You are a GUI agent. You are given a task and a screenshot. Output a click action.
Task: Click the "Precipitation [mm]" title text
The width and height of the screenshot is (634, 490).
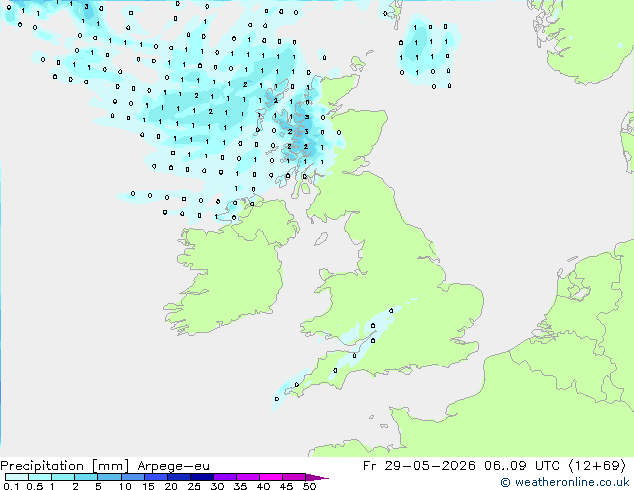point(65,466)
